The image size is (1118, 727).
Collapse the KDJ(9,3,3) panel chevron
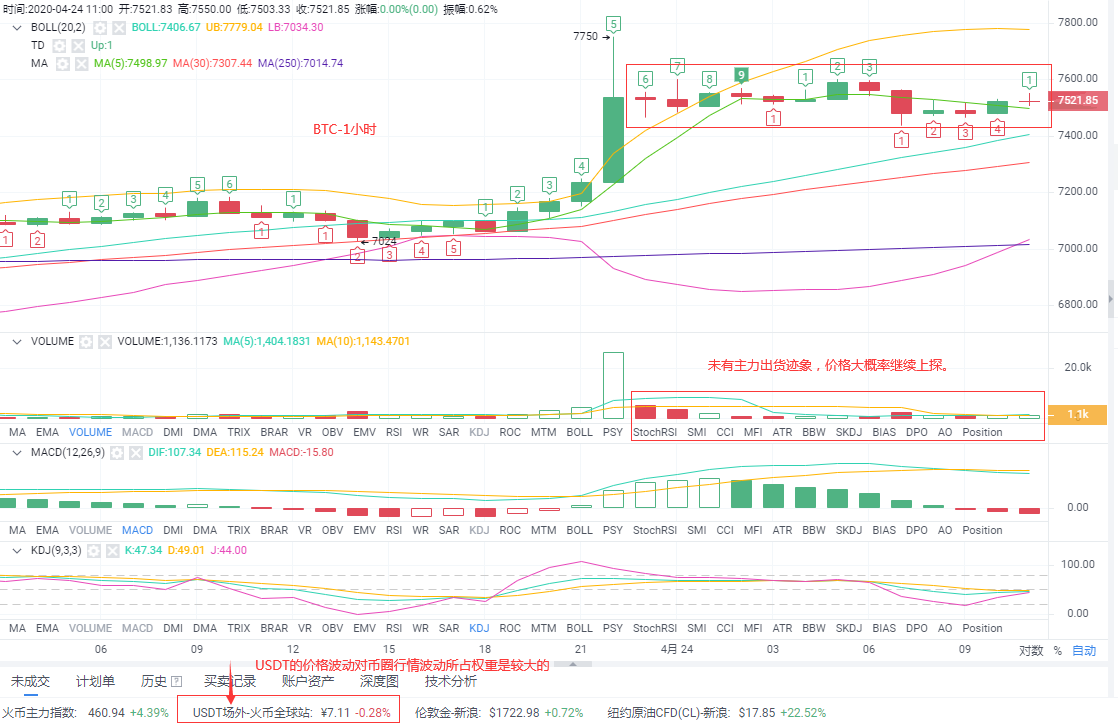point(15,549)
